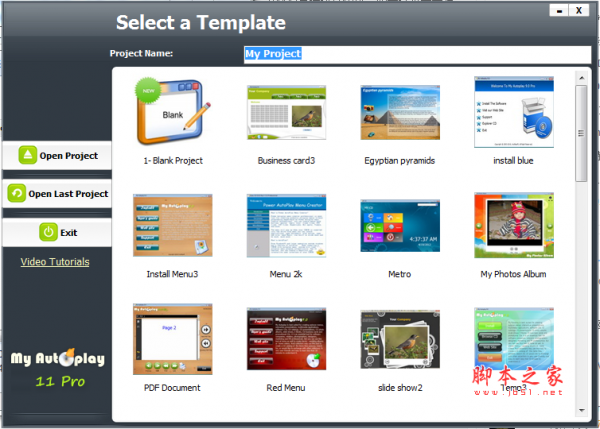Click the 'install blue' label text
Viewport: 600px width, 429px height.
click(x=513, y=161)
